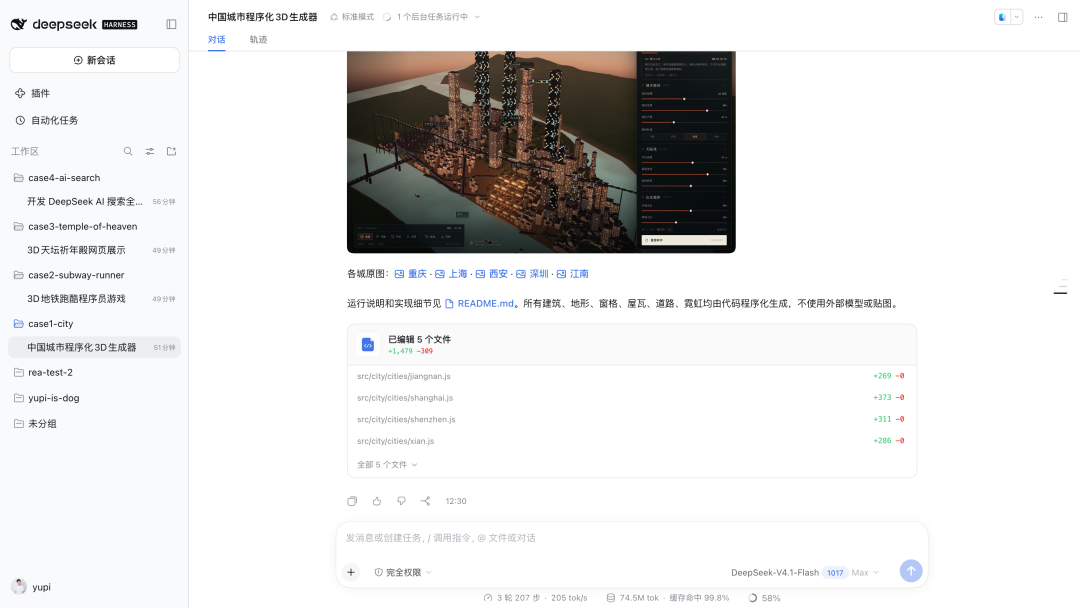Open the Max effort dropdown
Image resolution: width=1080 pixels, height=608 pixels.
[x=865, y=572]
